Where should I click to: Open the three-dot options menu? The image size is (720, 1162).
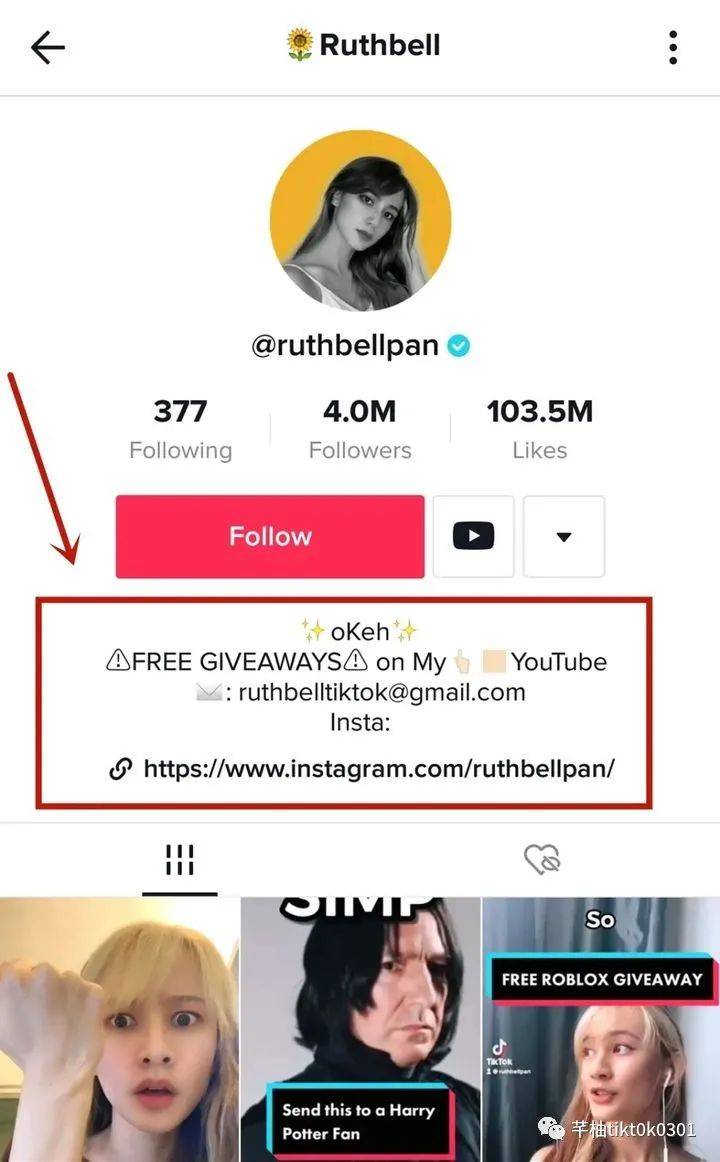673,47
